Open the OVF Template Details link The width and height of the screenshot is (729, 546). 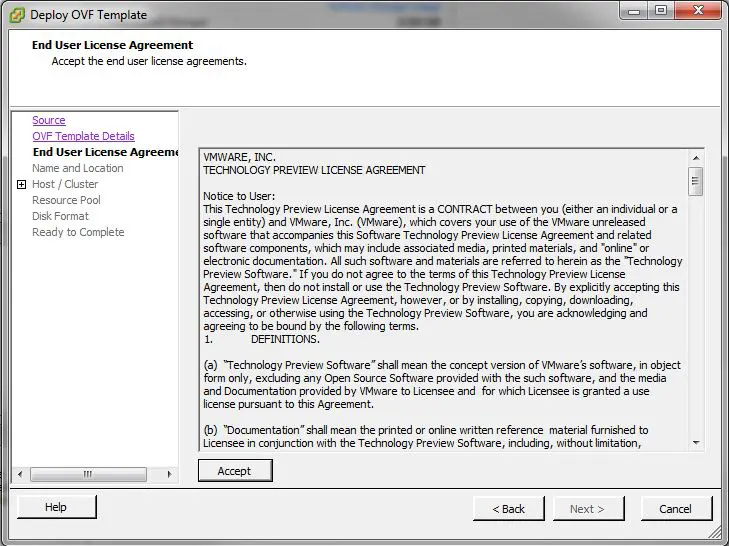(x=83, y=136)
